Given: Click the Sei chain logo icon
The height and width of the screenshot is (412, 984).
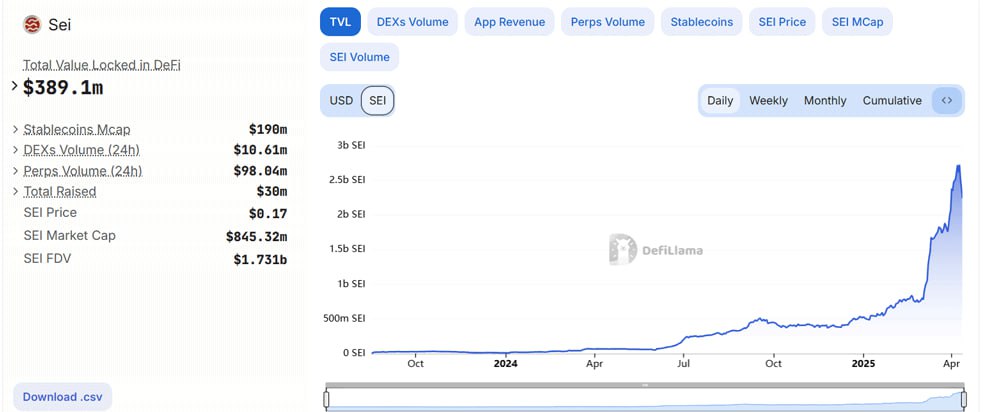Looking at the screenshot, I should point(32,24).
